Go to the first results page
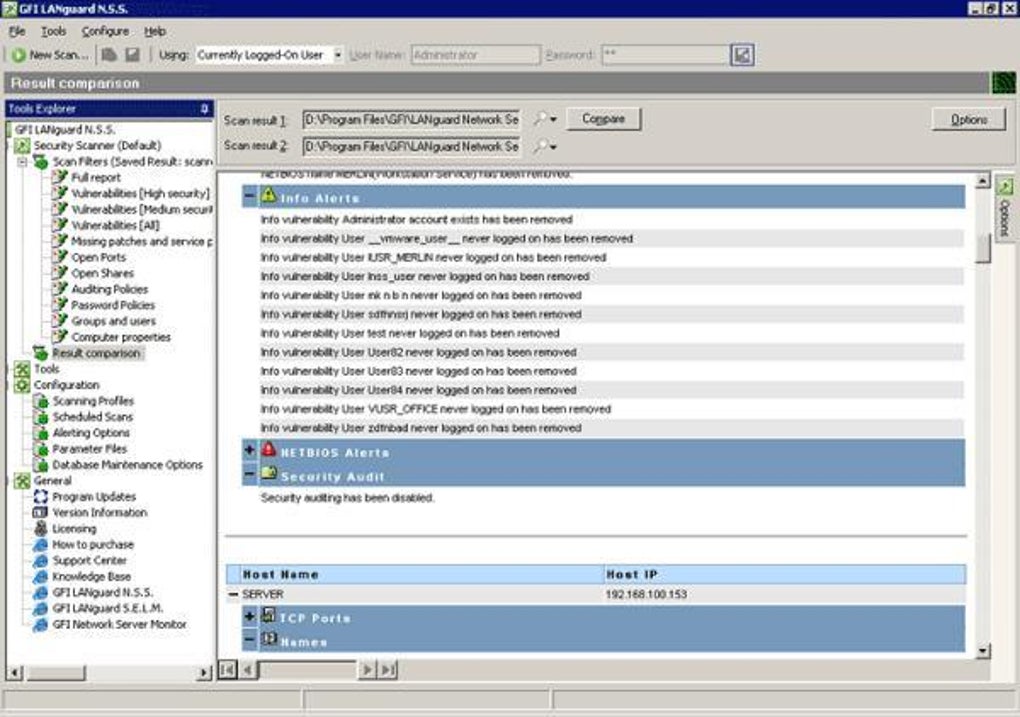Viewport: 1020px width, 717px height. 228,670
